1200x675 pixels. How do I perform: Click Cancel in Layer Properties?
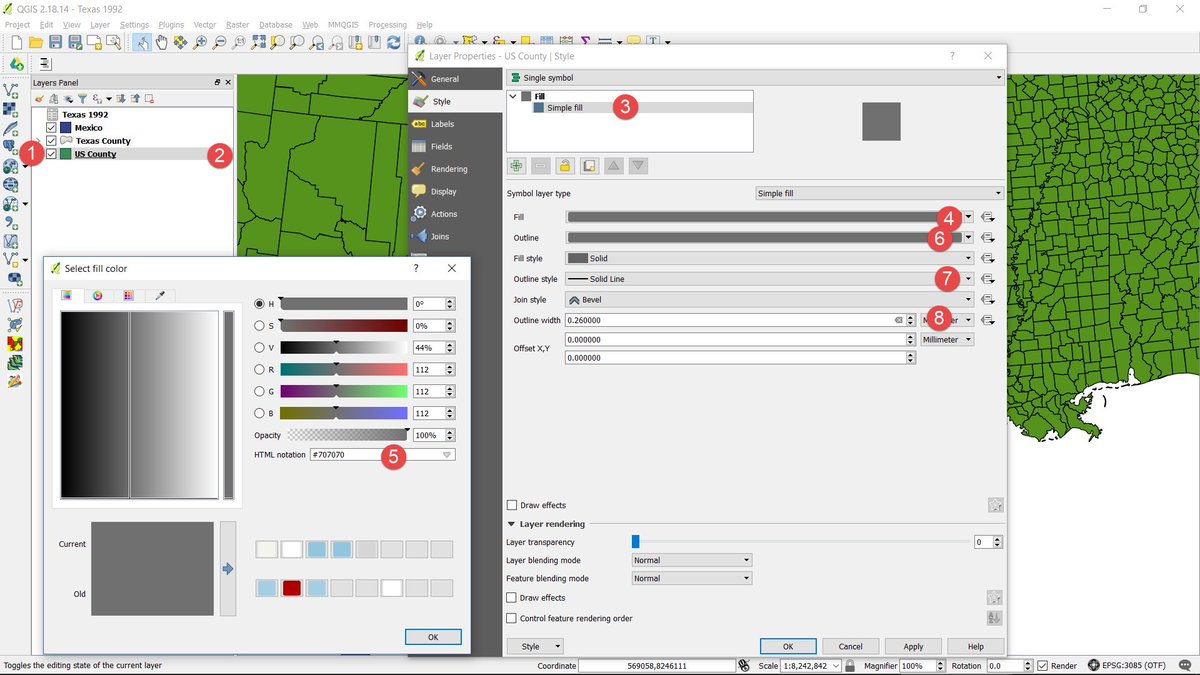(x=850, y=646)
